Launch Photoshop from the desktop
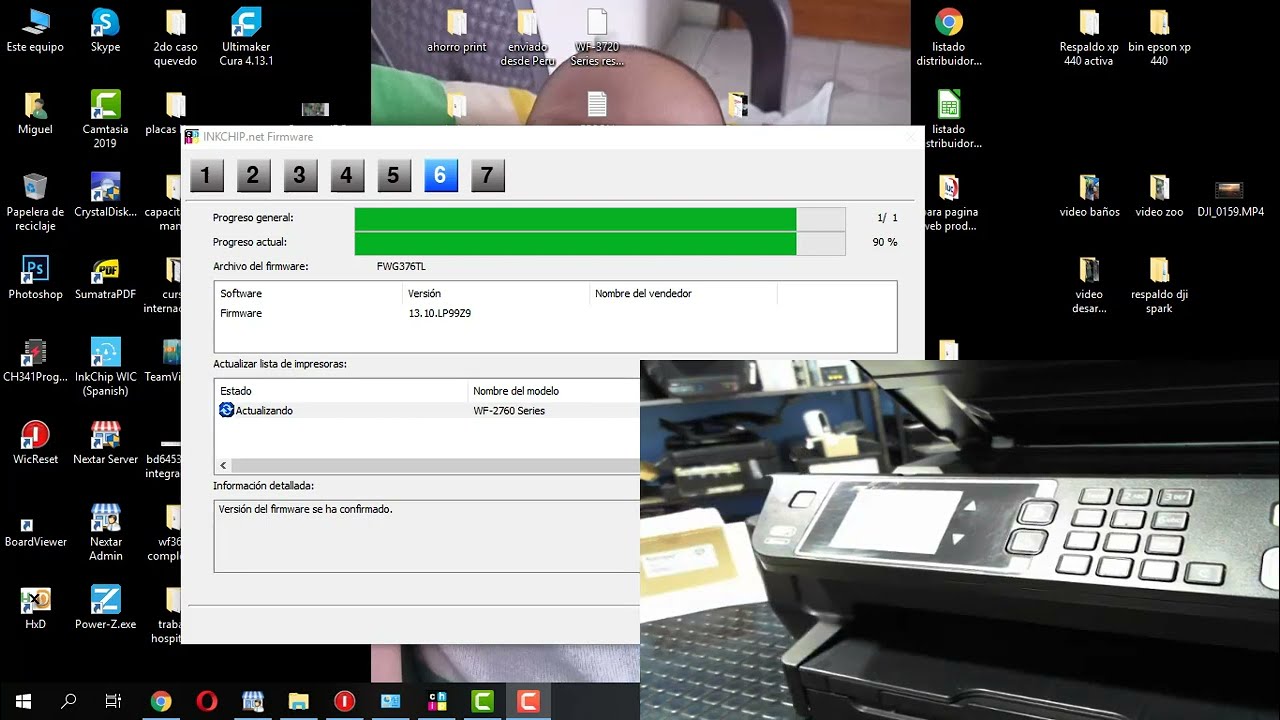 35,278
